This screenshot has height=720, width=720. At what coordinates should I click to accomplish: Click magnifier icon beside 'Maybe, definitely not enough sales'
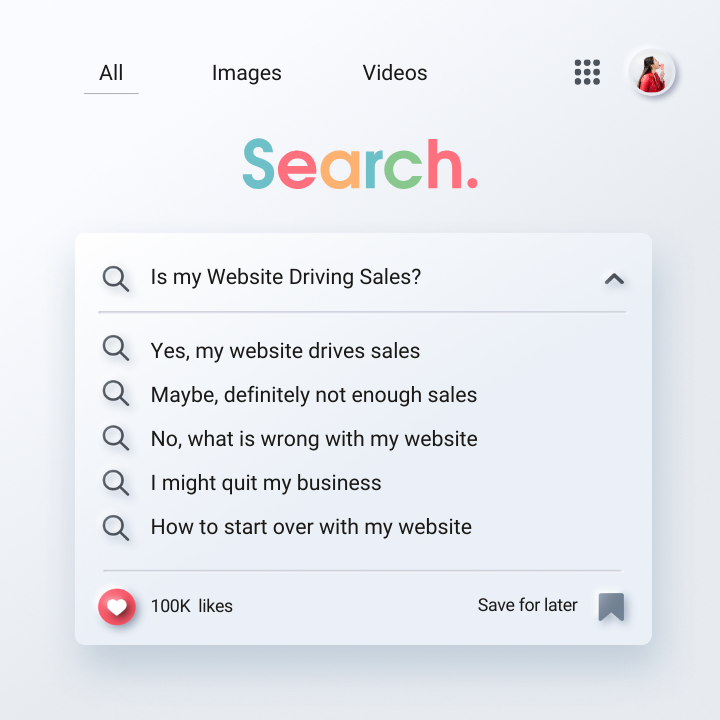tap(116, 393)
